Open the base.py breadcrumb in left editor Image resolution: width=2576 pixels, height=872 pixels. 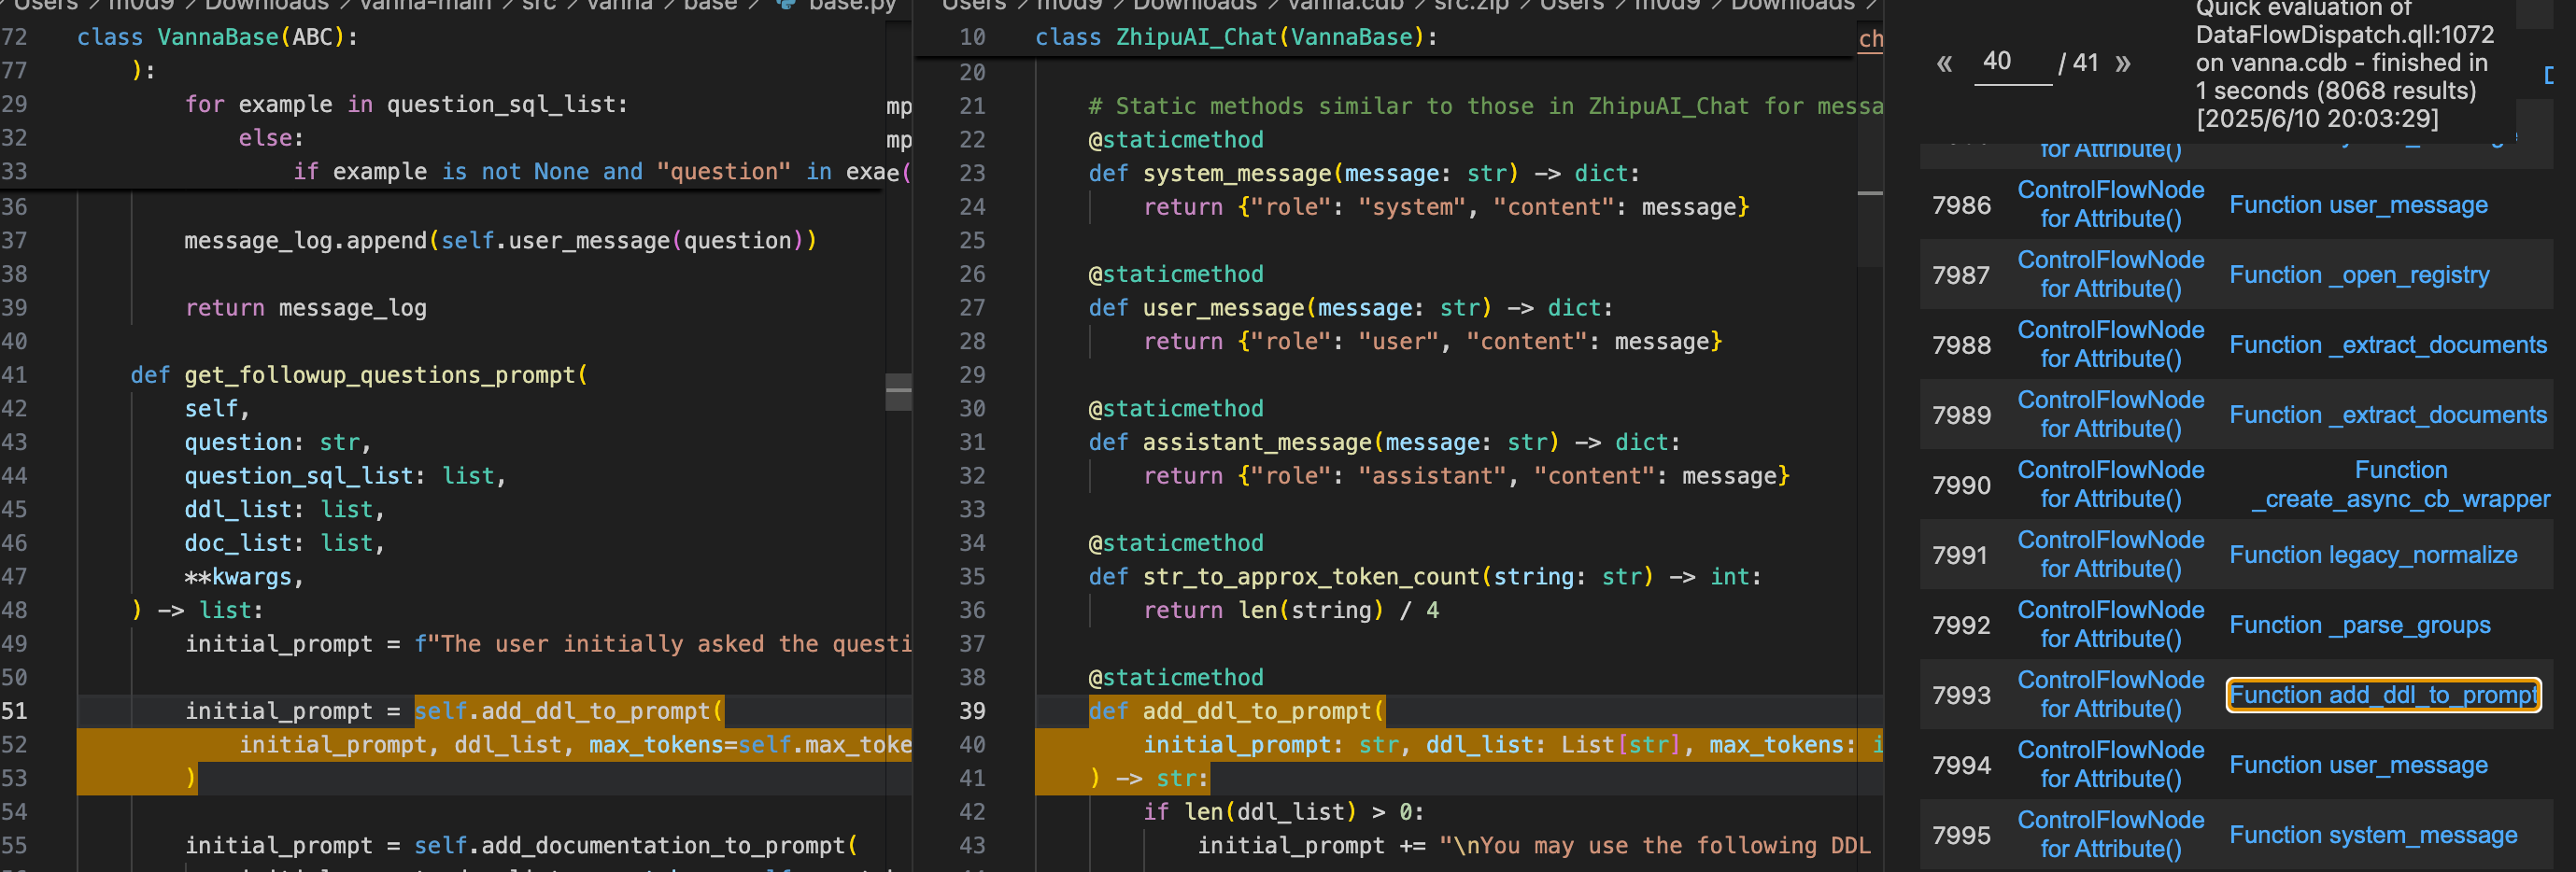pos(852,5)
